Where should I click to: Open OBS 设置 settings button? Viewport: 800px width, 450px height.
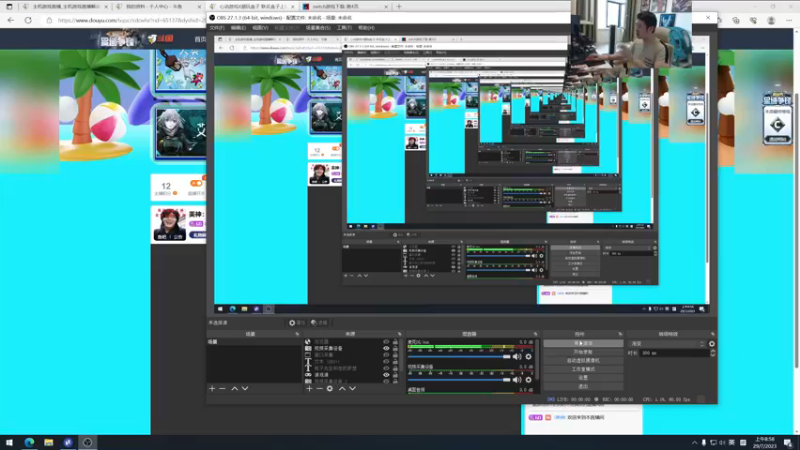[x=583, y=378]
